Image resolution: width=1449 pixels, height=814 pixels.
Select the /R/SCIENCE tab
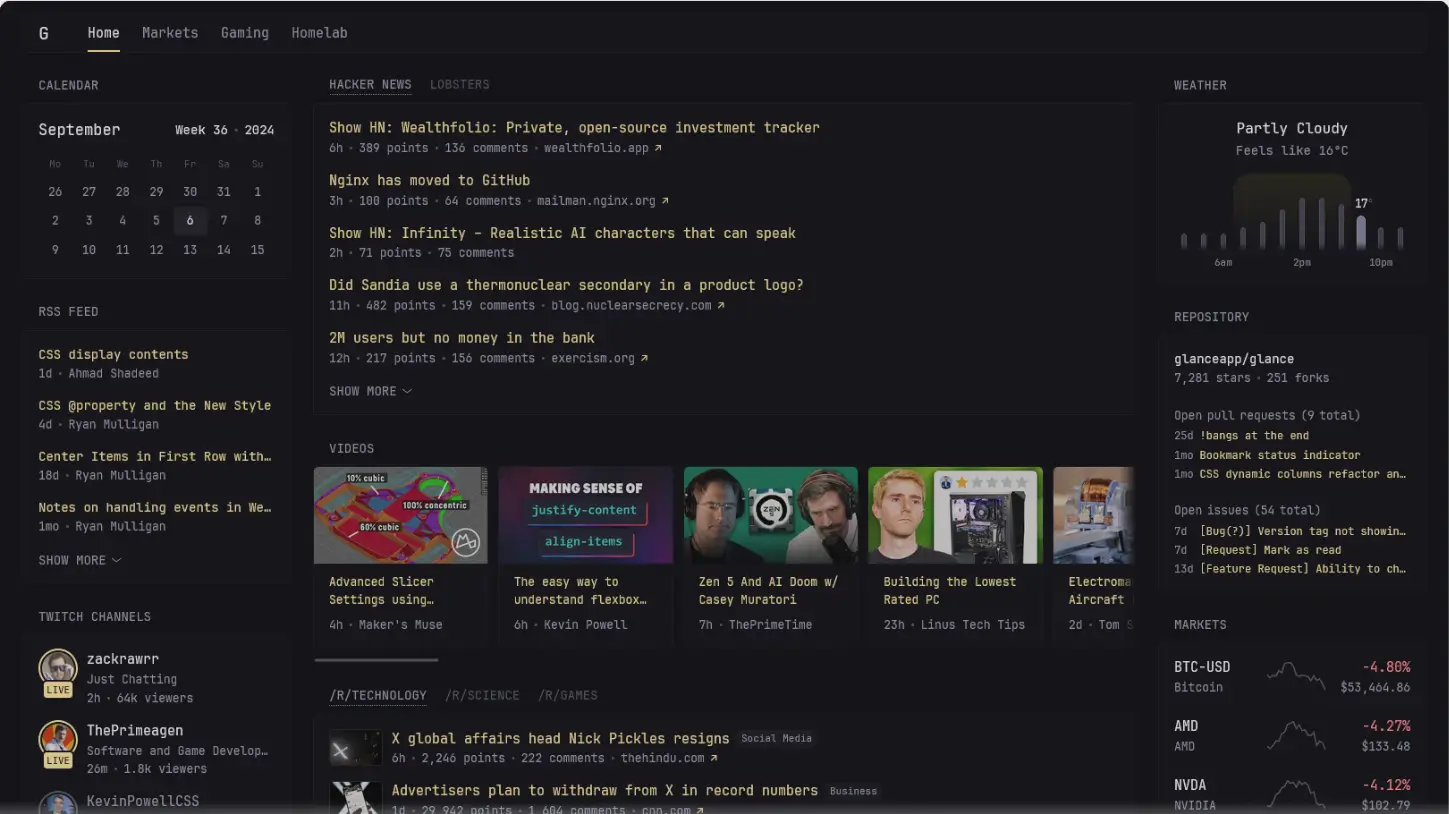point(482,695)
